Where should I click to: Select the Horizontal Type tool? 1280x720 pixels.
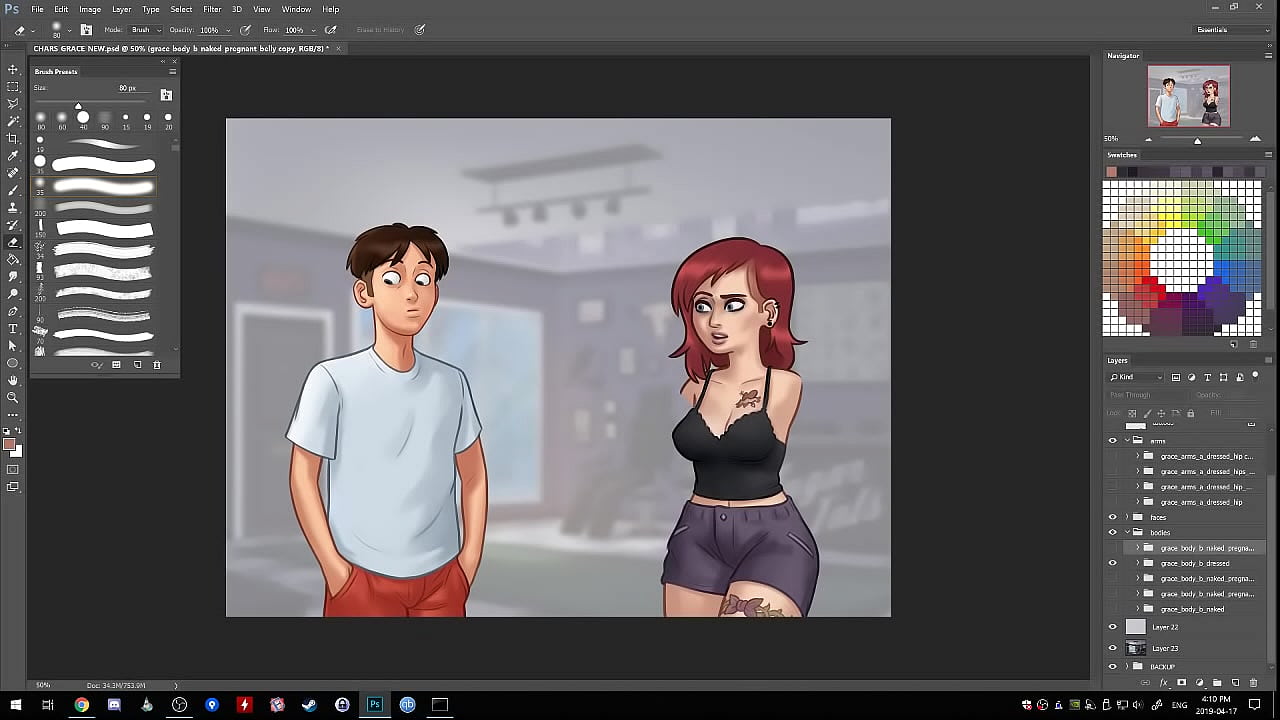(x=13, y=328)
